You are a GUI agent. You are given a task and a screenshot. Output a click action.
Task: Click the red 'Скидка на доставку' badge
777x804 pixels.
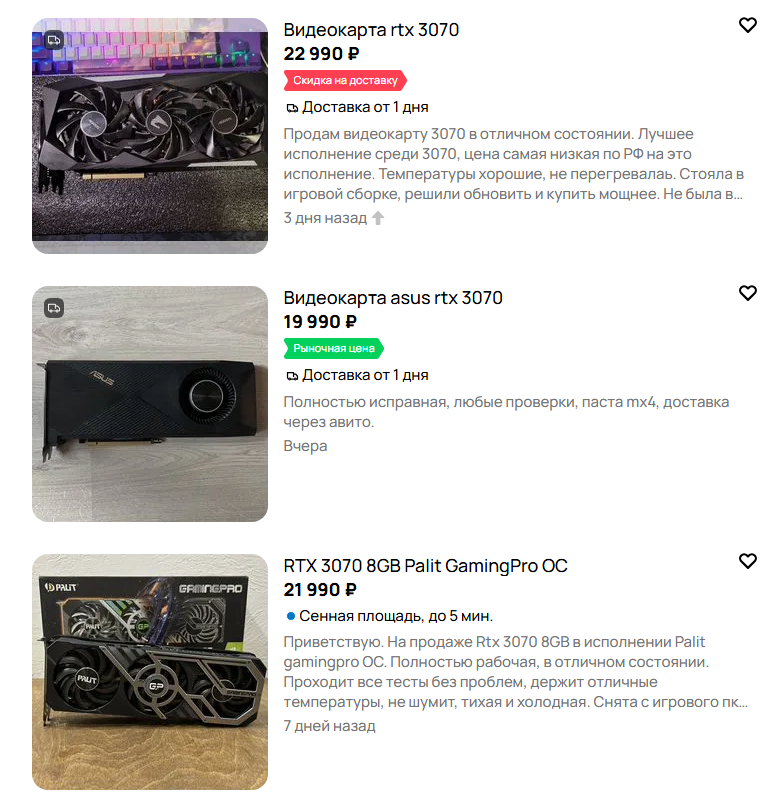click(345, 80)
